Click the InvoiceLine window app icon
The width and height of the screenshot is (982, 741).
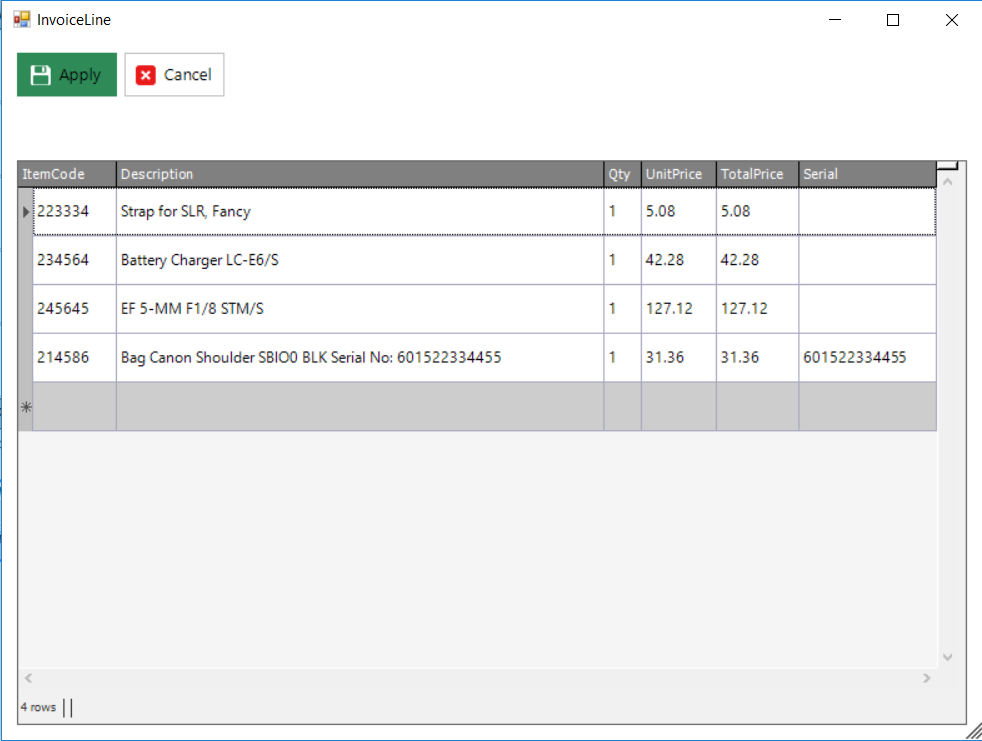(x=21, y=19)
